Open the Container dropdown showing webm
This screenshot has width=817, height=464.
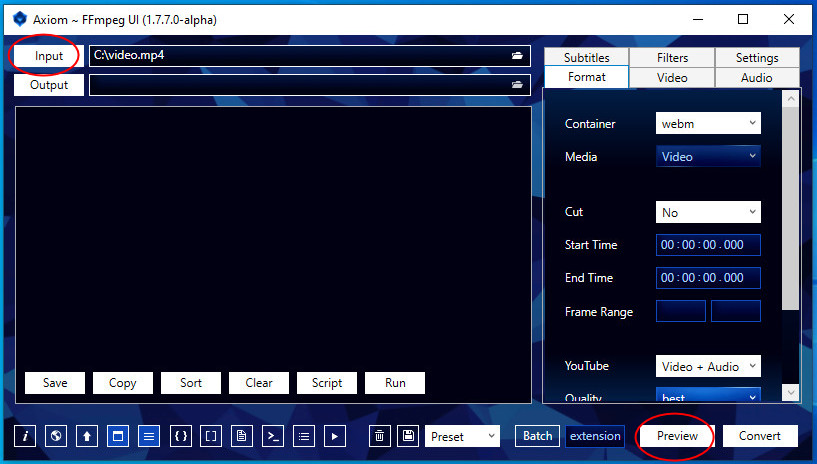point(708,123)
